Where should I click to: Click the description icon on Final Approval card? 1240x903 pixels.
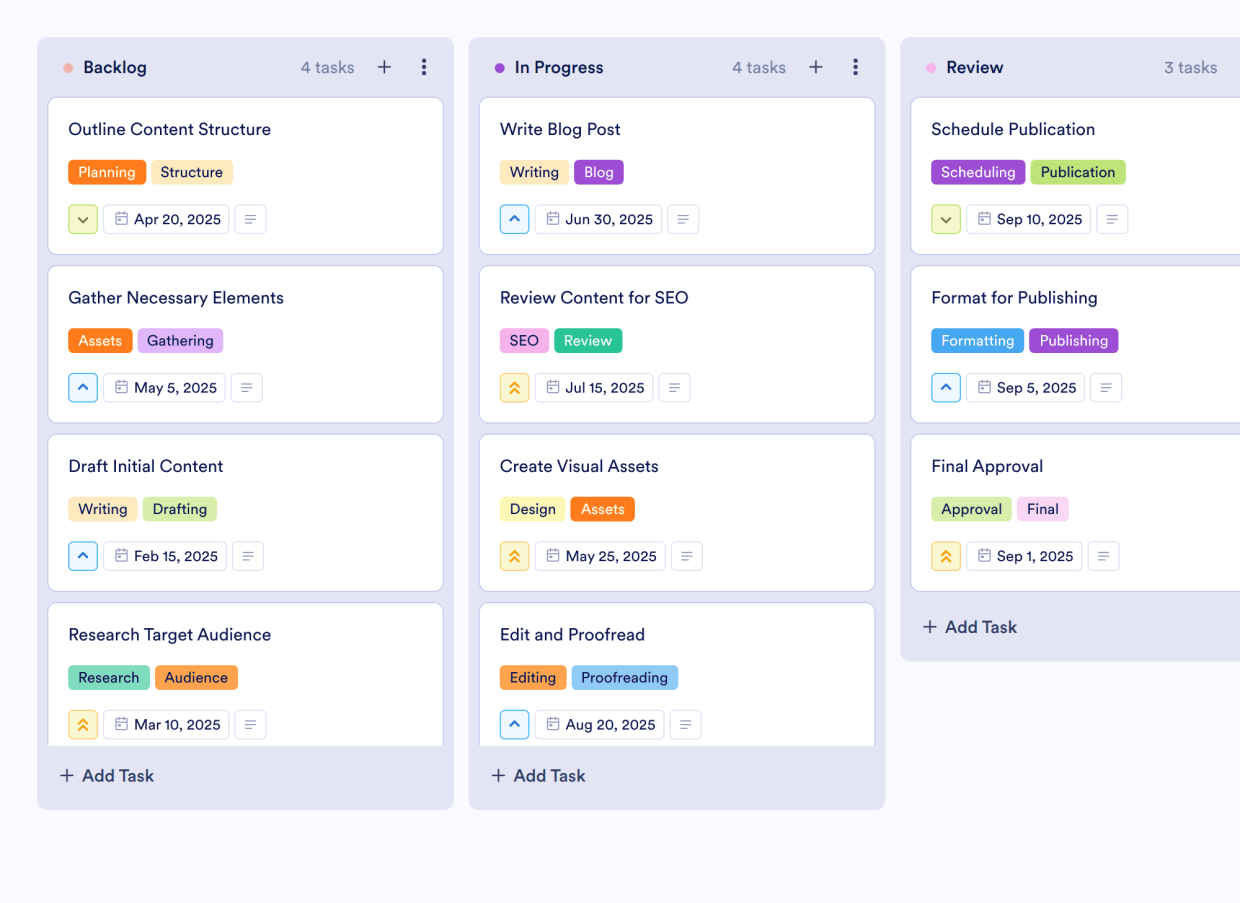pos(1103,556)
